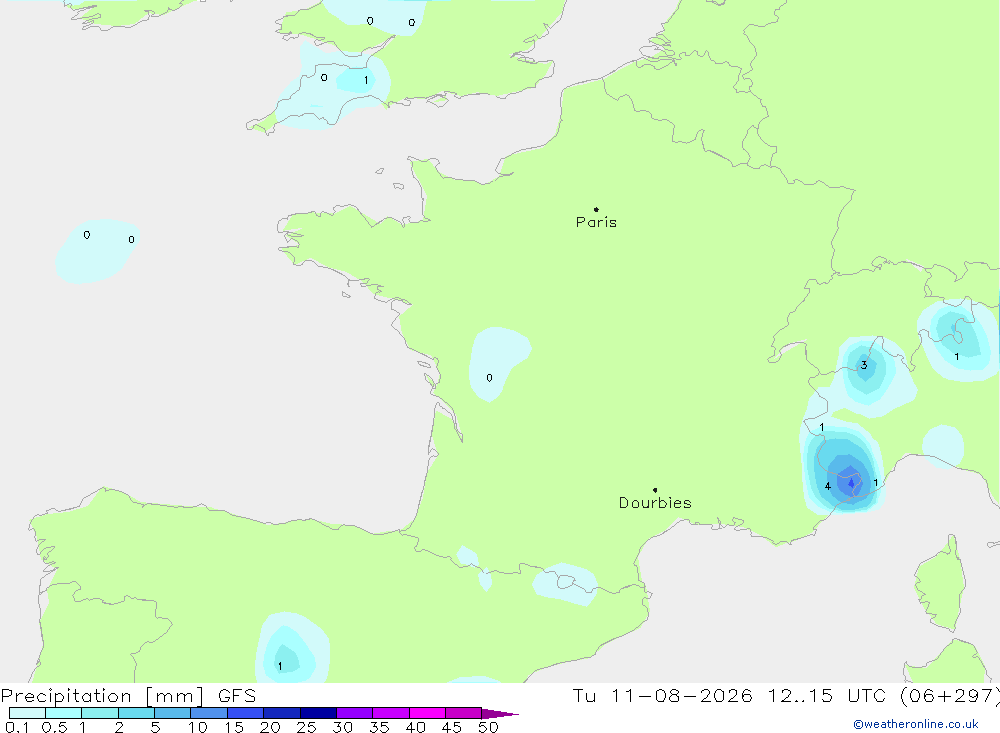This screenshot has width=1000, height=733.
Task: Click the 25 mm dark blue legend swatch
Action: point(318,713)
